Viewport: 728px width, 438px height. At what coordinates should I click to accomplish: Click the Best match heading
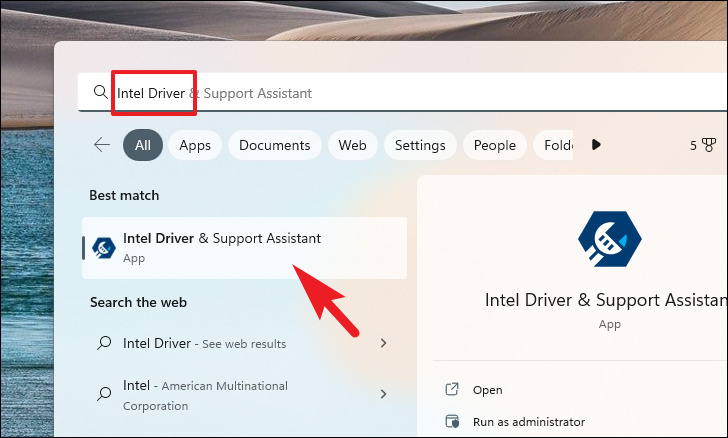click(x=124, y=196)
